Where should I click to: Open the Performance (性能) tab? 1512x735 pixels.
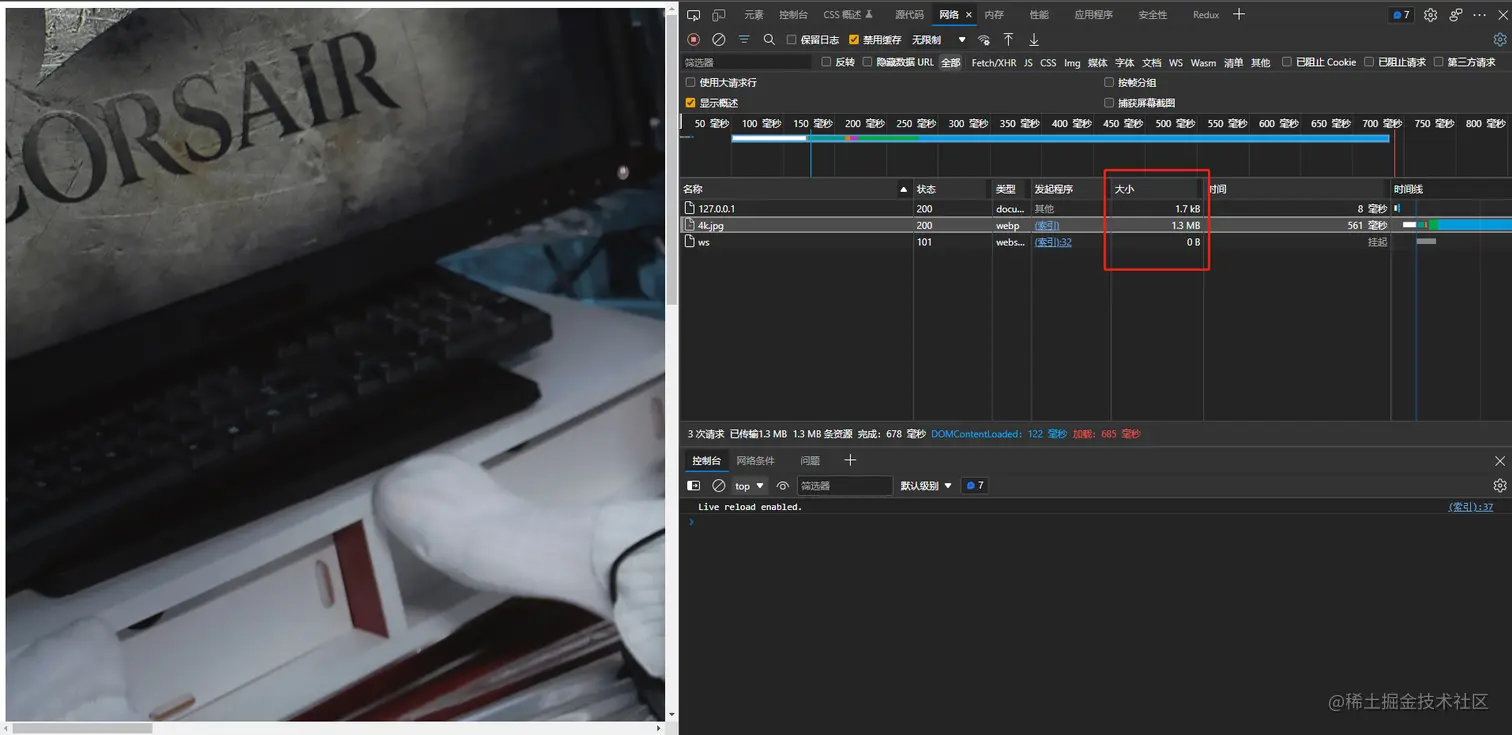(1039, 15)
